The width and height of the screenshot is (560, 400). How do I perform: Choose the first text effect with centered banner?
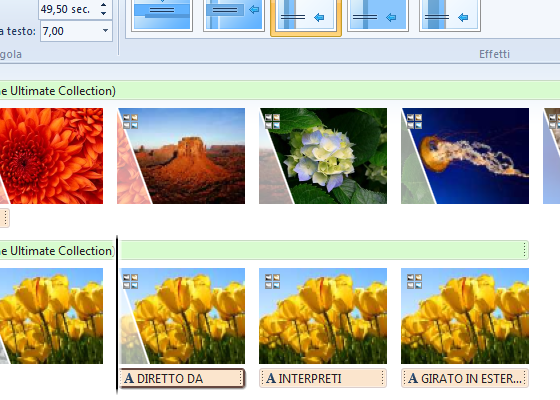[162, 14]
